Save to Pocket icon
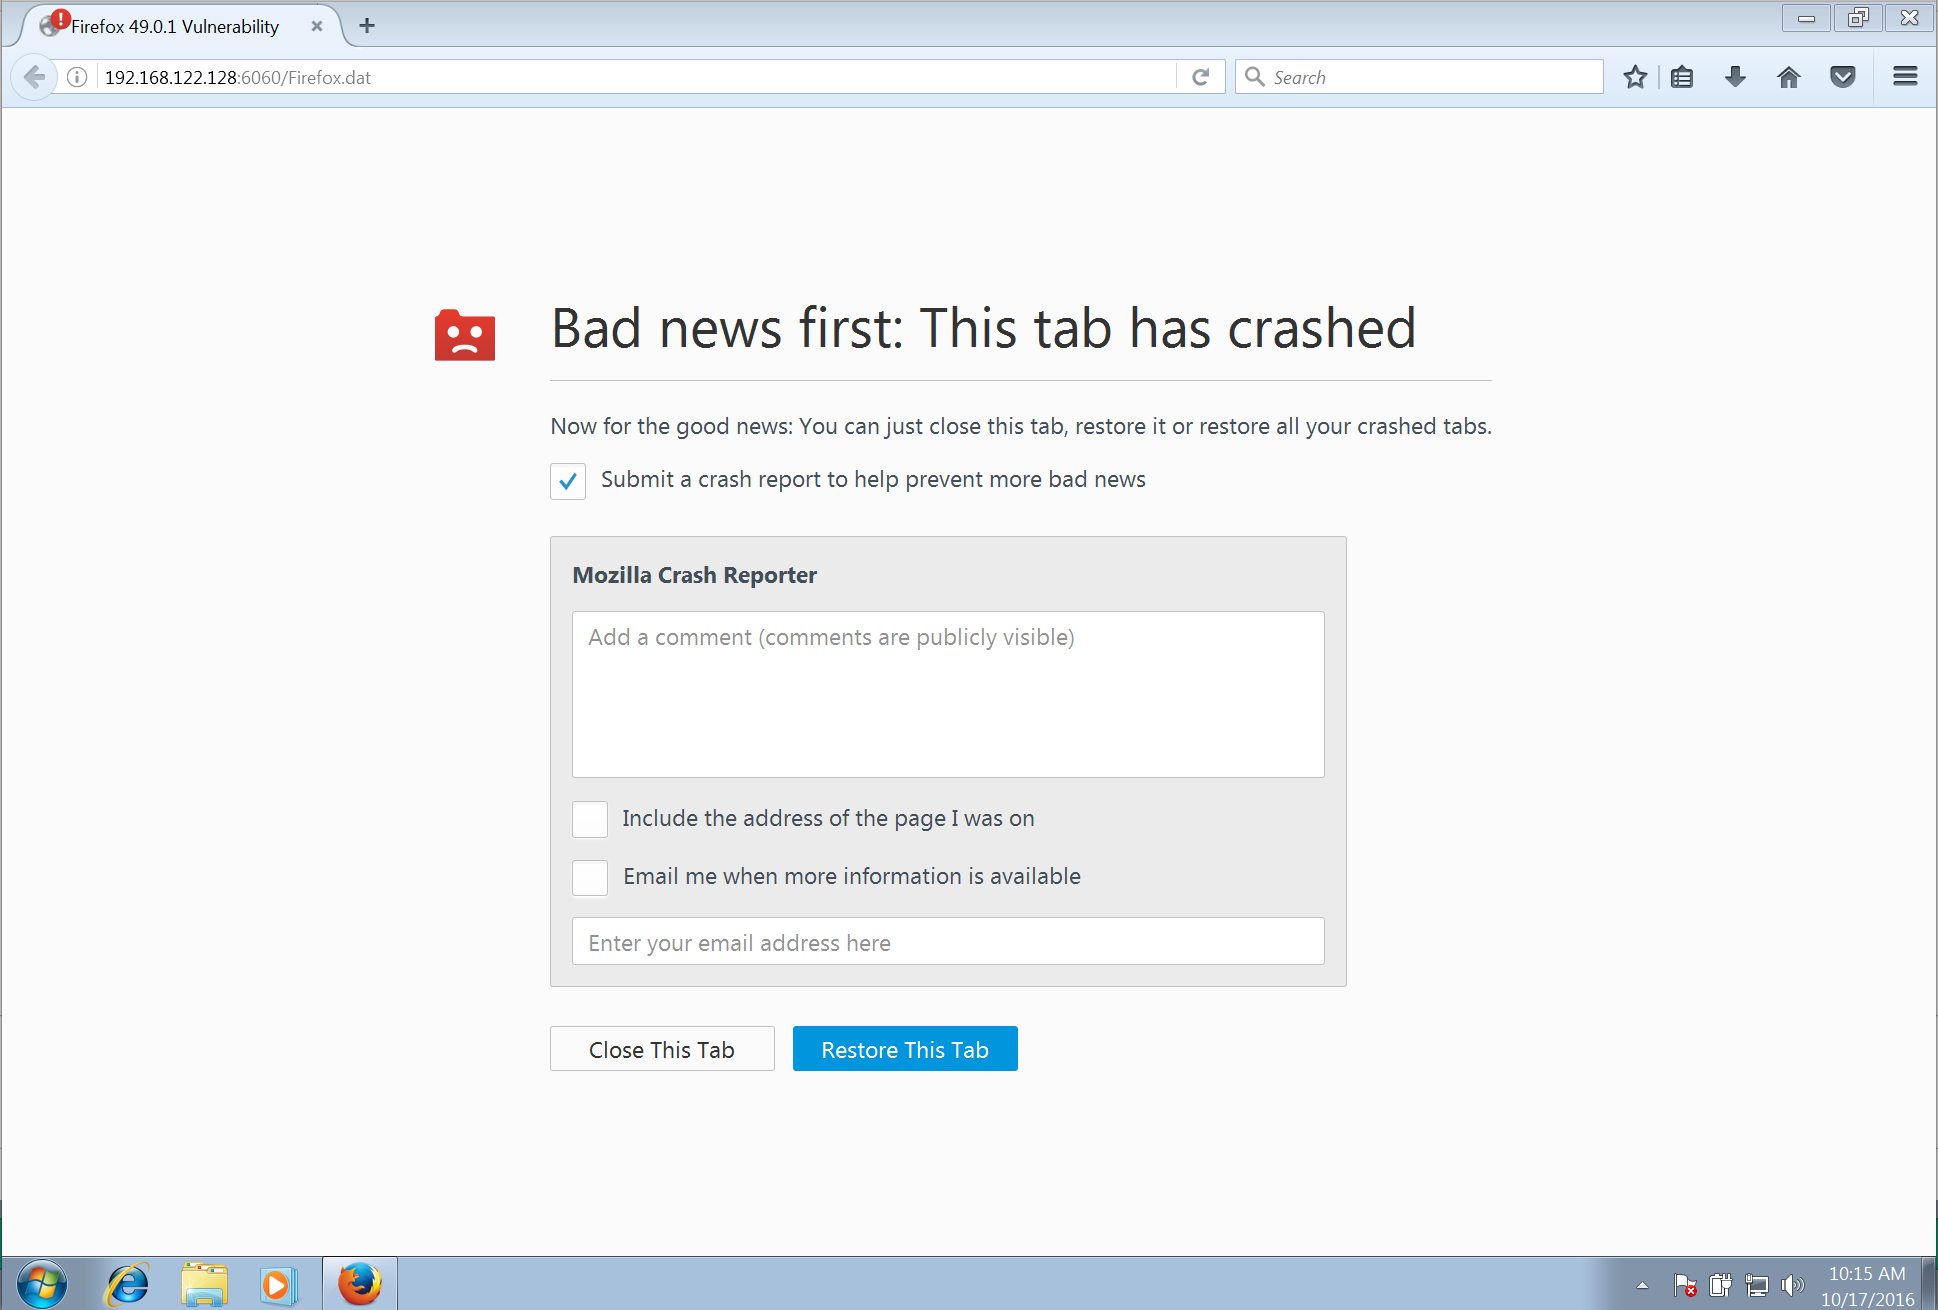Viewport: 1938px width, 1310px height. click(x=1843, y=77)
